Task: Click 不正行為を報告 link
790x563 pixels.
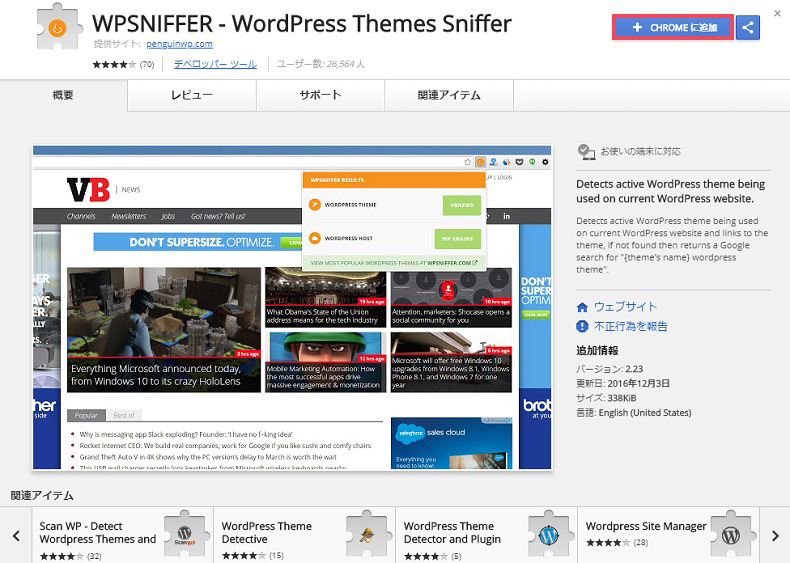Action: pos(631,326)
